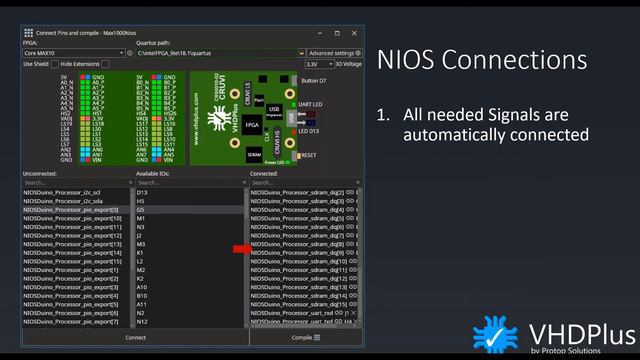Select NIOSDuino_Processor_pio_export[13] signal
The image size is (640, 360).
(x=76, y=244)
